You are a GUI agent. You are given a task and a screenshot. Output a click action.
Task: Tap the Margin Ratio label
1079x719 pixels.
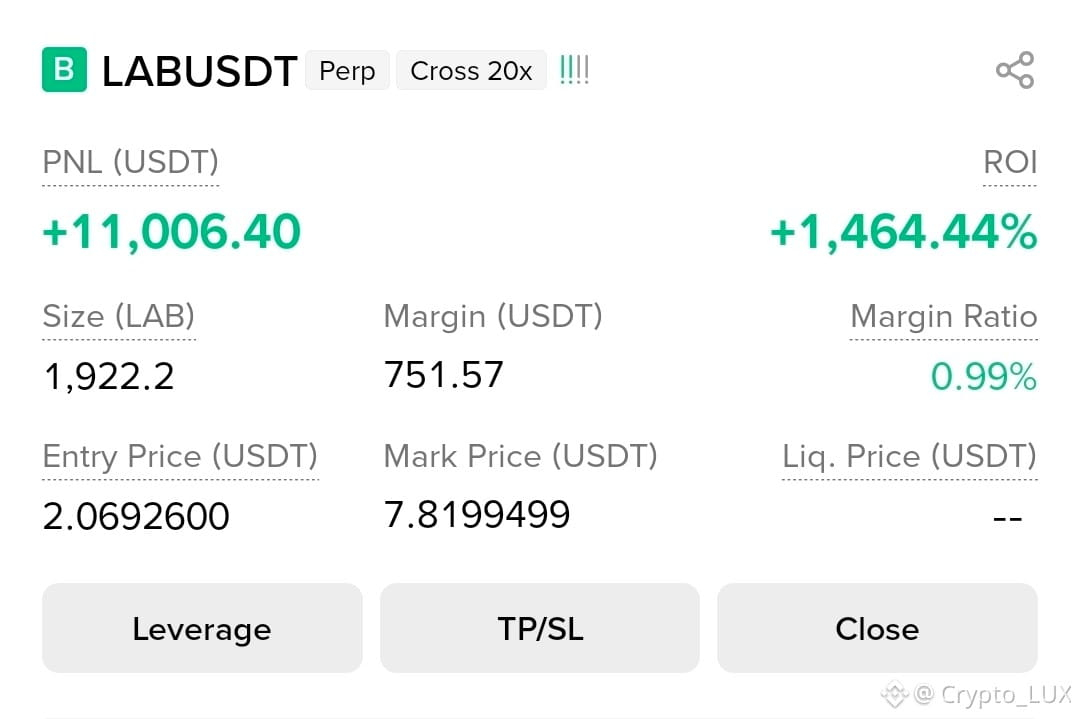pos(943,316)
